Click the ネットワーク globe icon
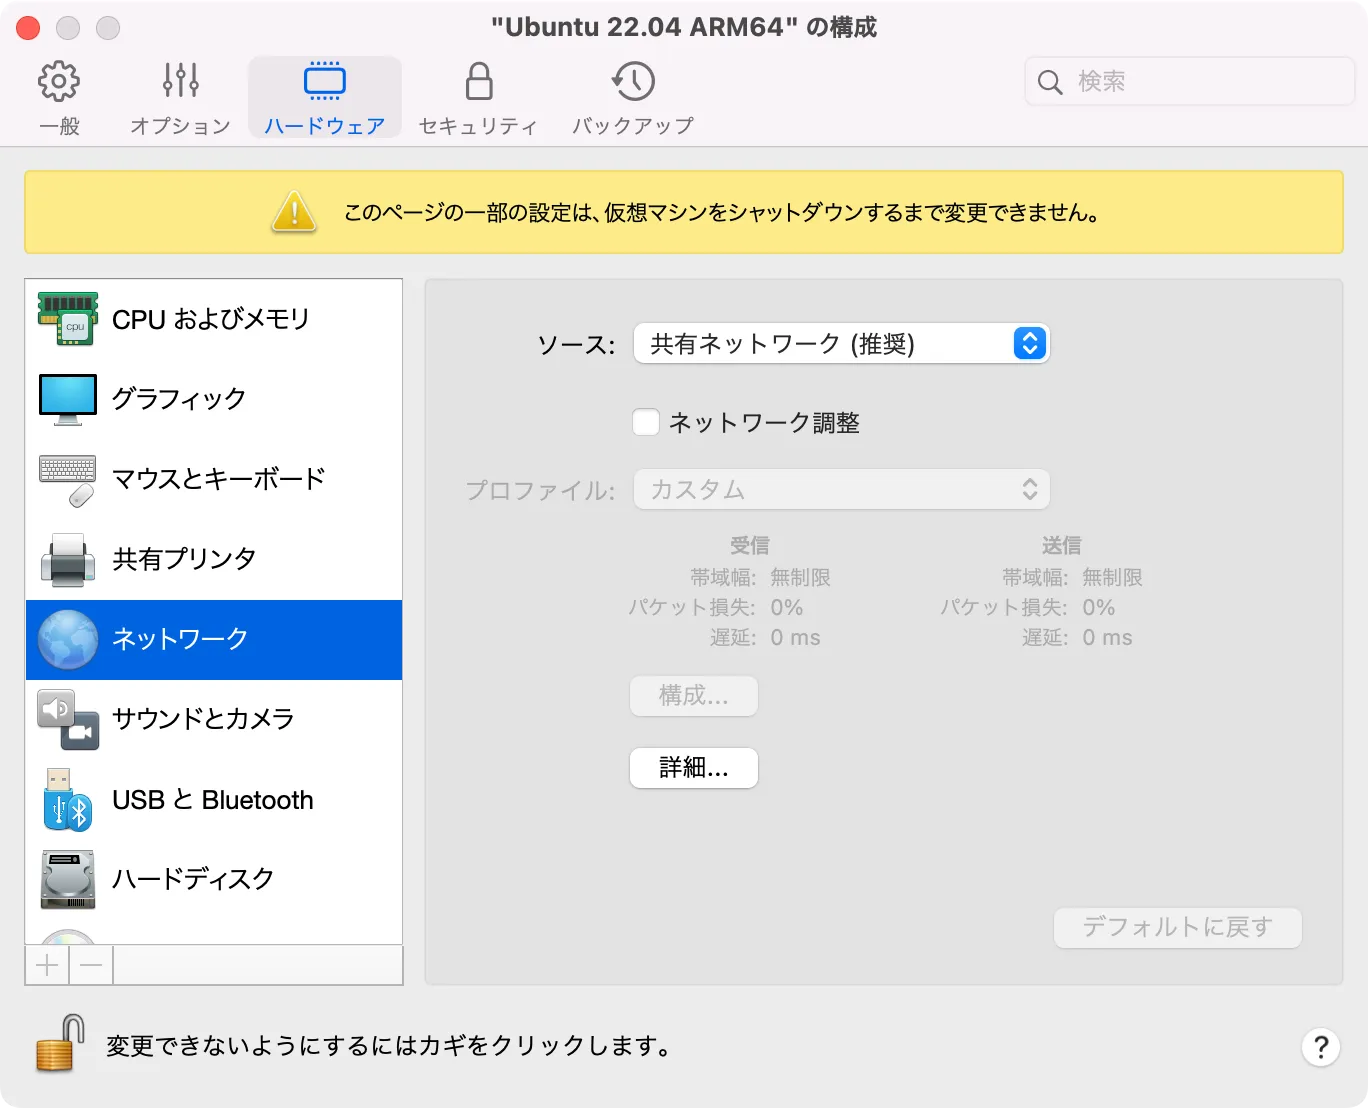 pos(68,639)
